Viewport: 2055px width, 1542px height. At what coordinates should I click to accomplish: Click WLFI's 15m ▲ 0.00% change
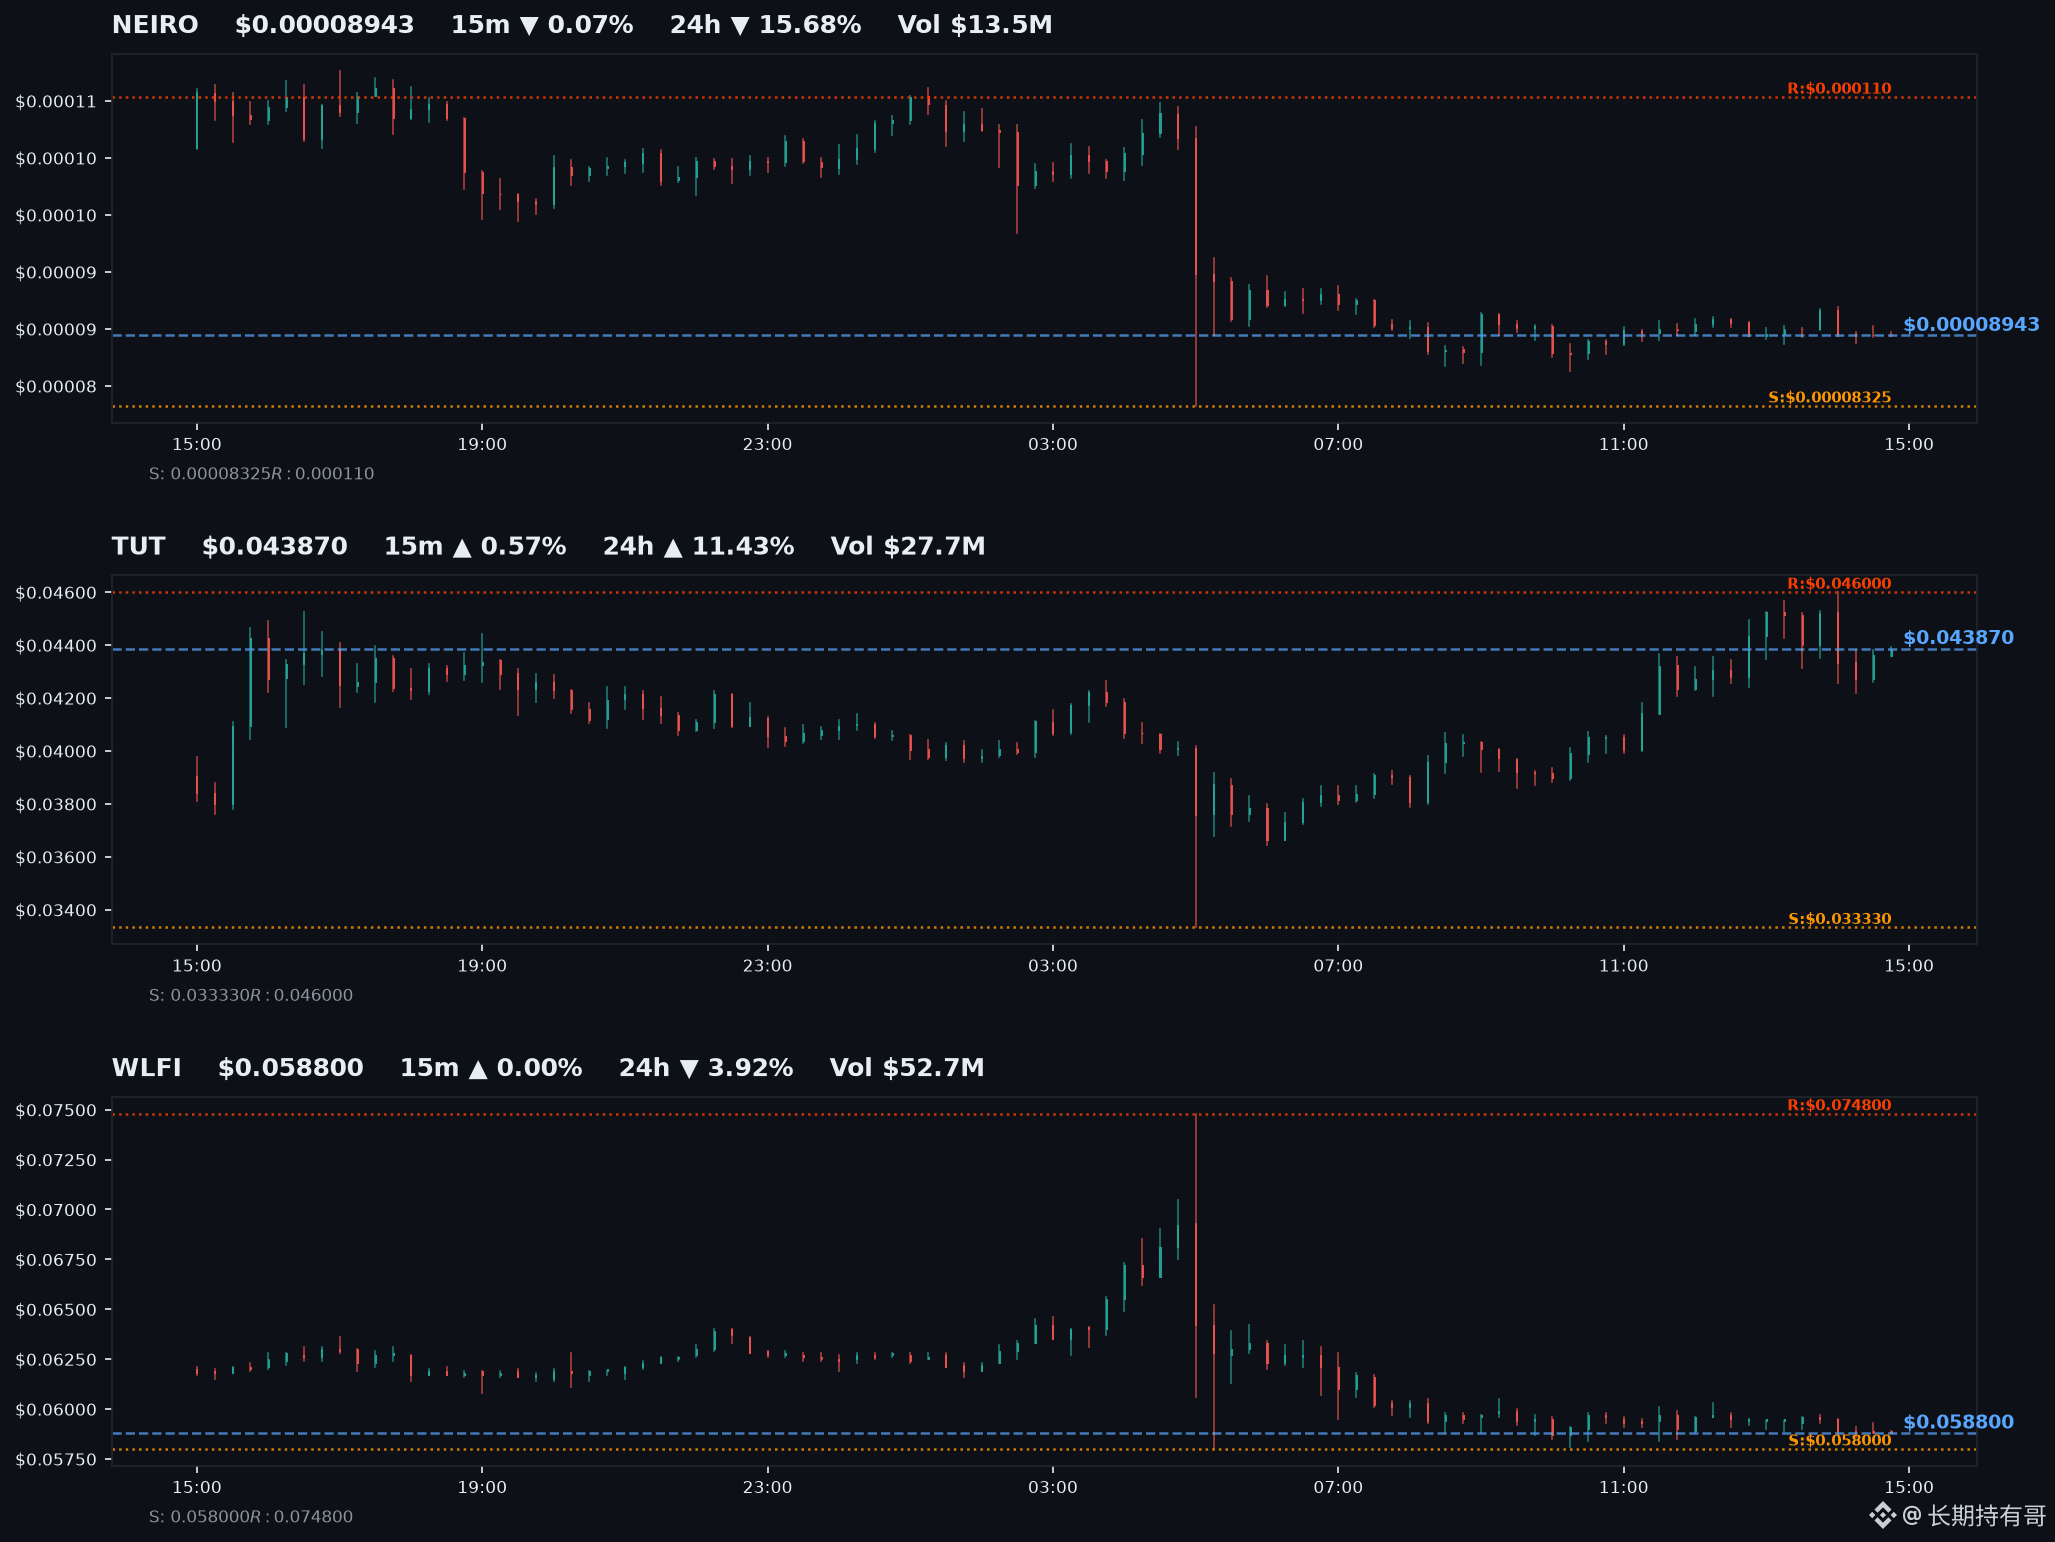tap(491, 1068)
